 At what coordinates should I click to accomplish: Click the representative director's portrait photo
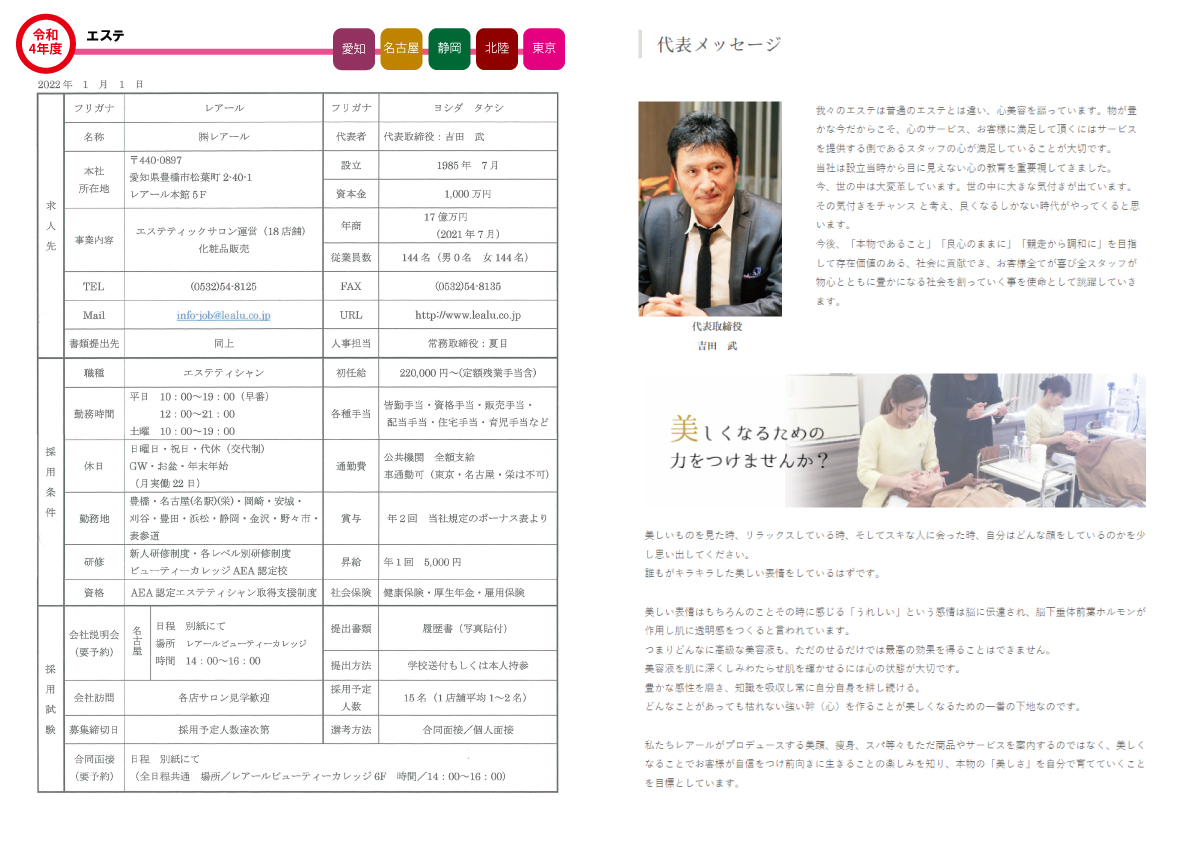(x=710, y=209)
